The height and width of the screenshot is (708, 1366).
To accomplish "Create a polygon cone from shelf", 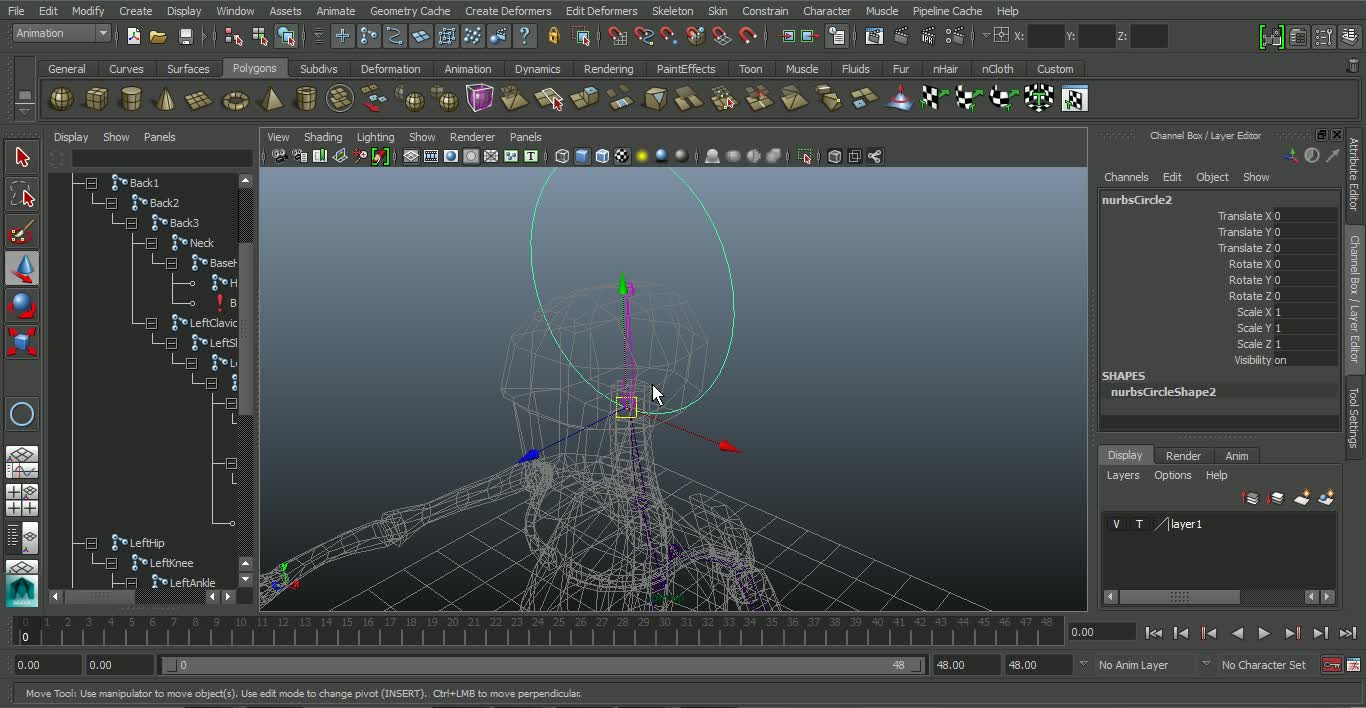I will (x=166, y=99).
